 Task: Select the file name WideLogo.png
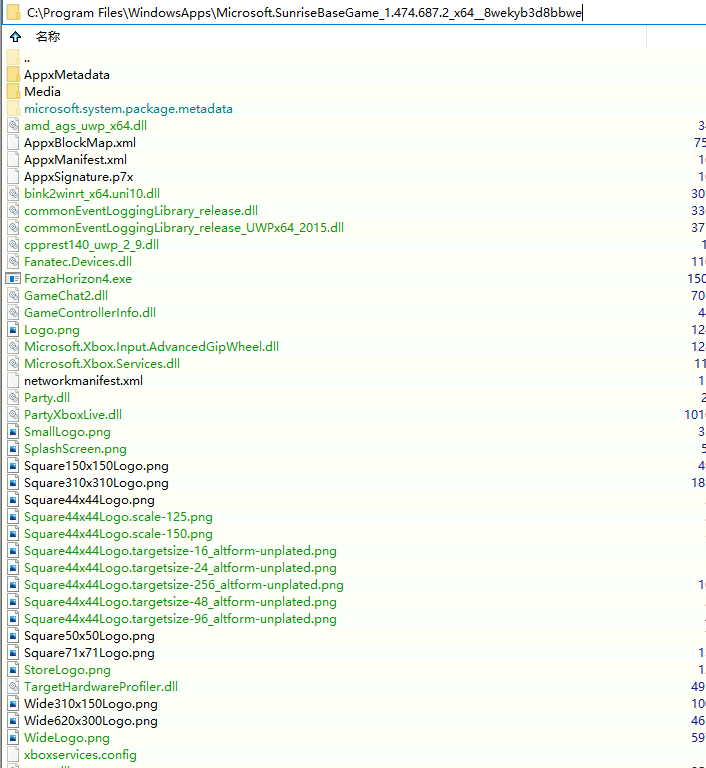67,738
